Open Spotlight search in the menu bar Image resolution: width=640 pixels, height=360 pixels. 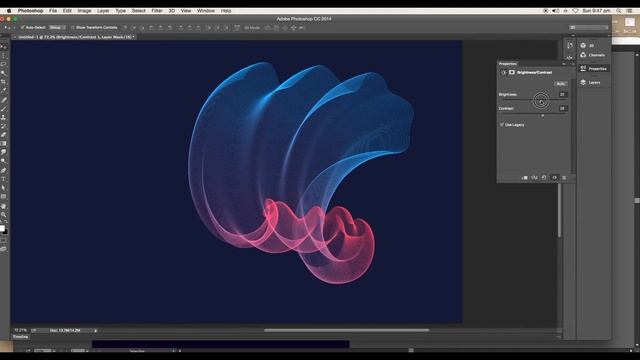pyautogui.click(x=619, y=11)
